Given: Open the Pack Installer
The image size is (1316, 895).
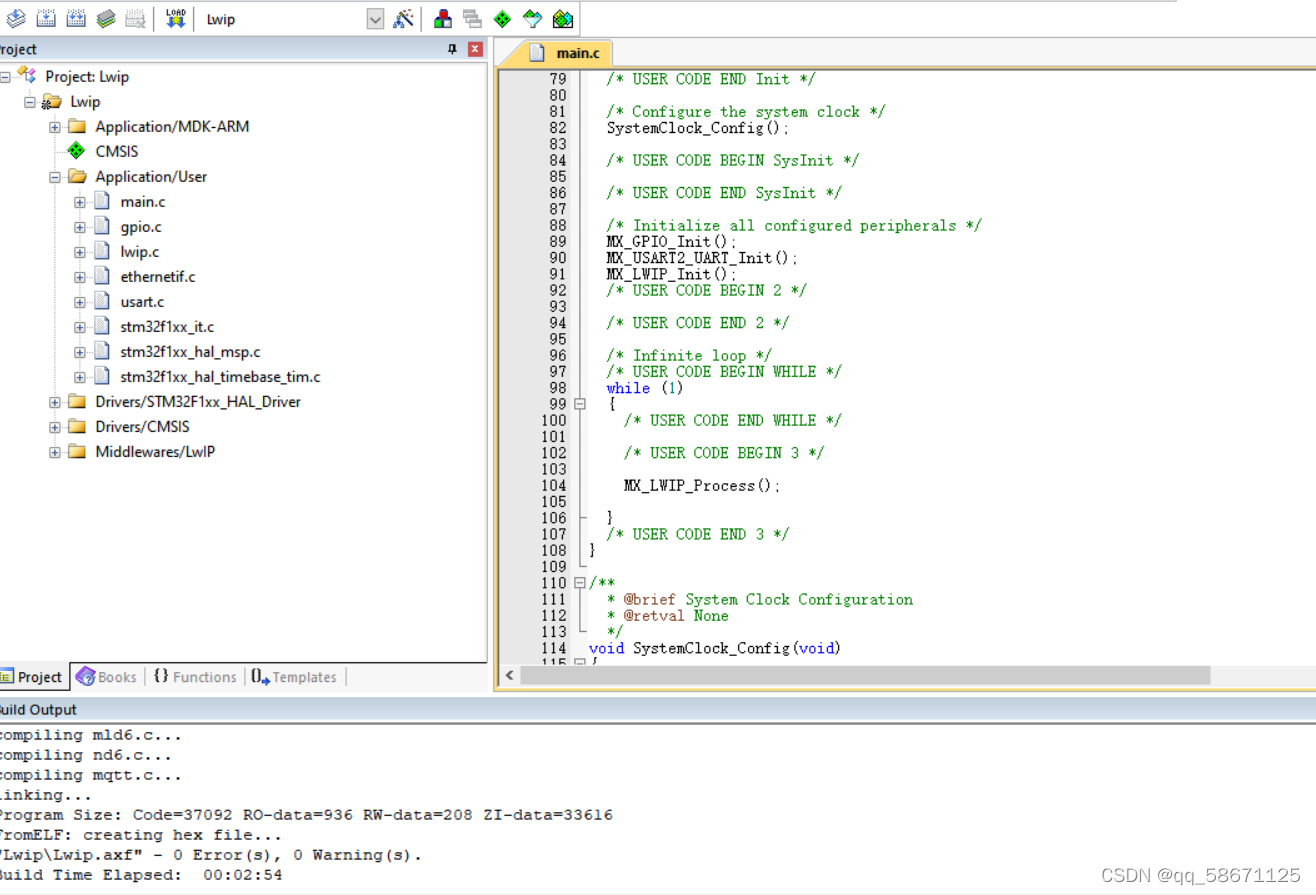Looking at the screenshot, I should tap(562, 18).
